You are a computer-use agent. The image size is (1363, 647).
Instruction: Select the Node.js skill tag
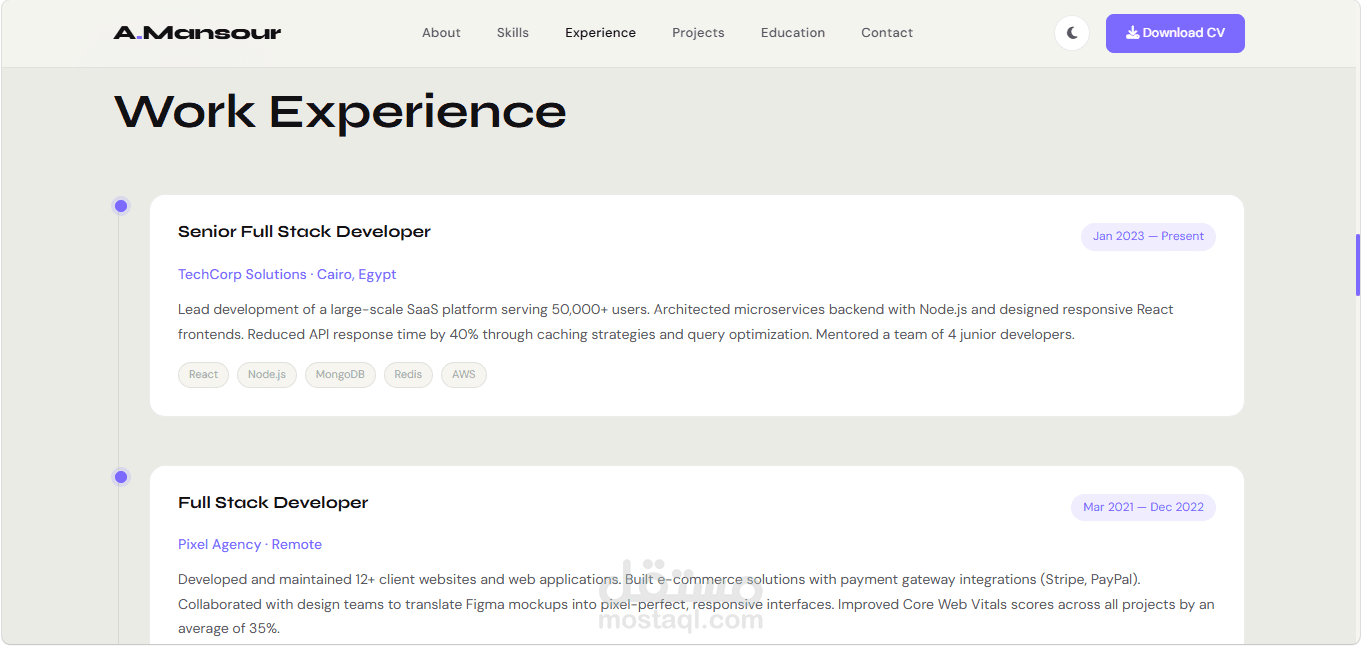pos(267,375)
